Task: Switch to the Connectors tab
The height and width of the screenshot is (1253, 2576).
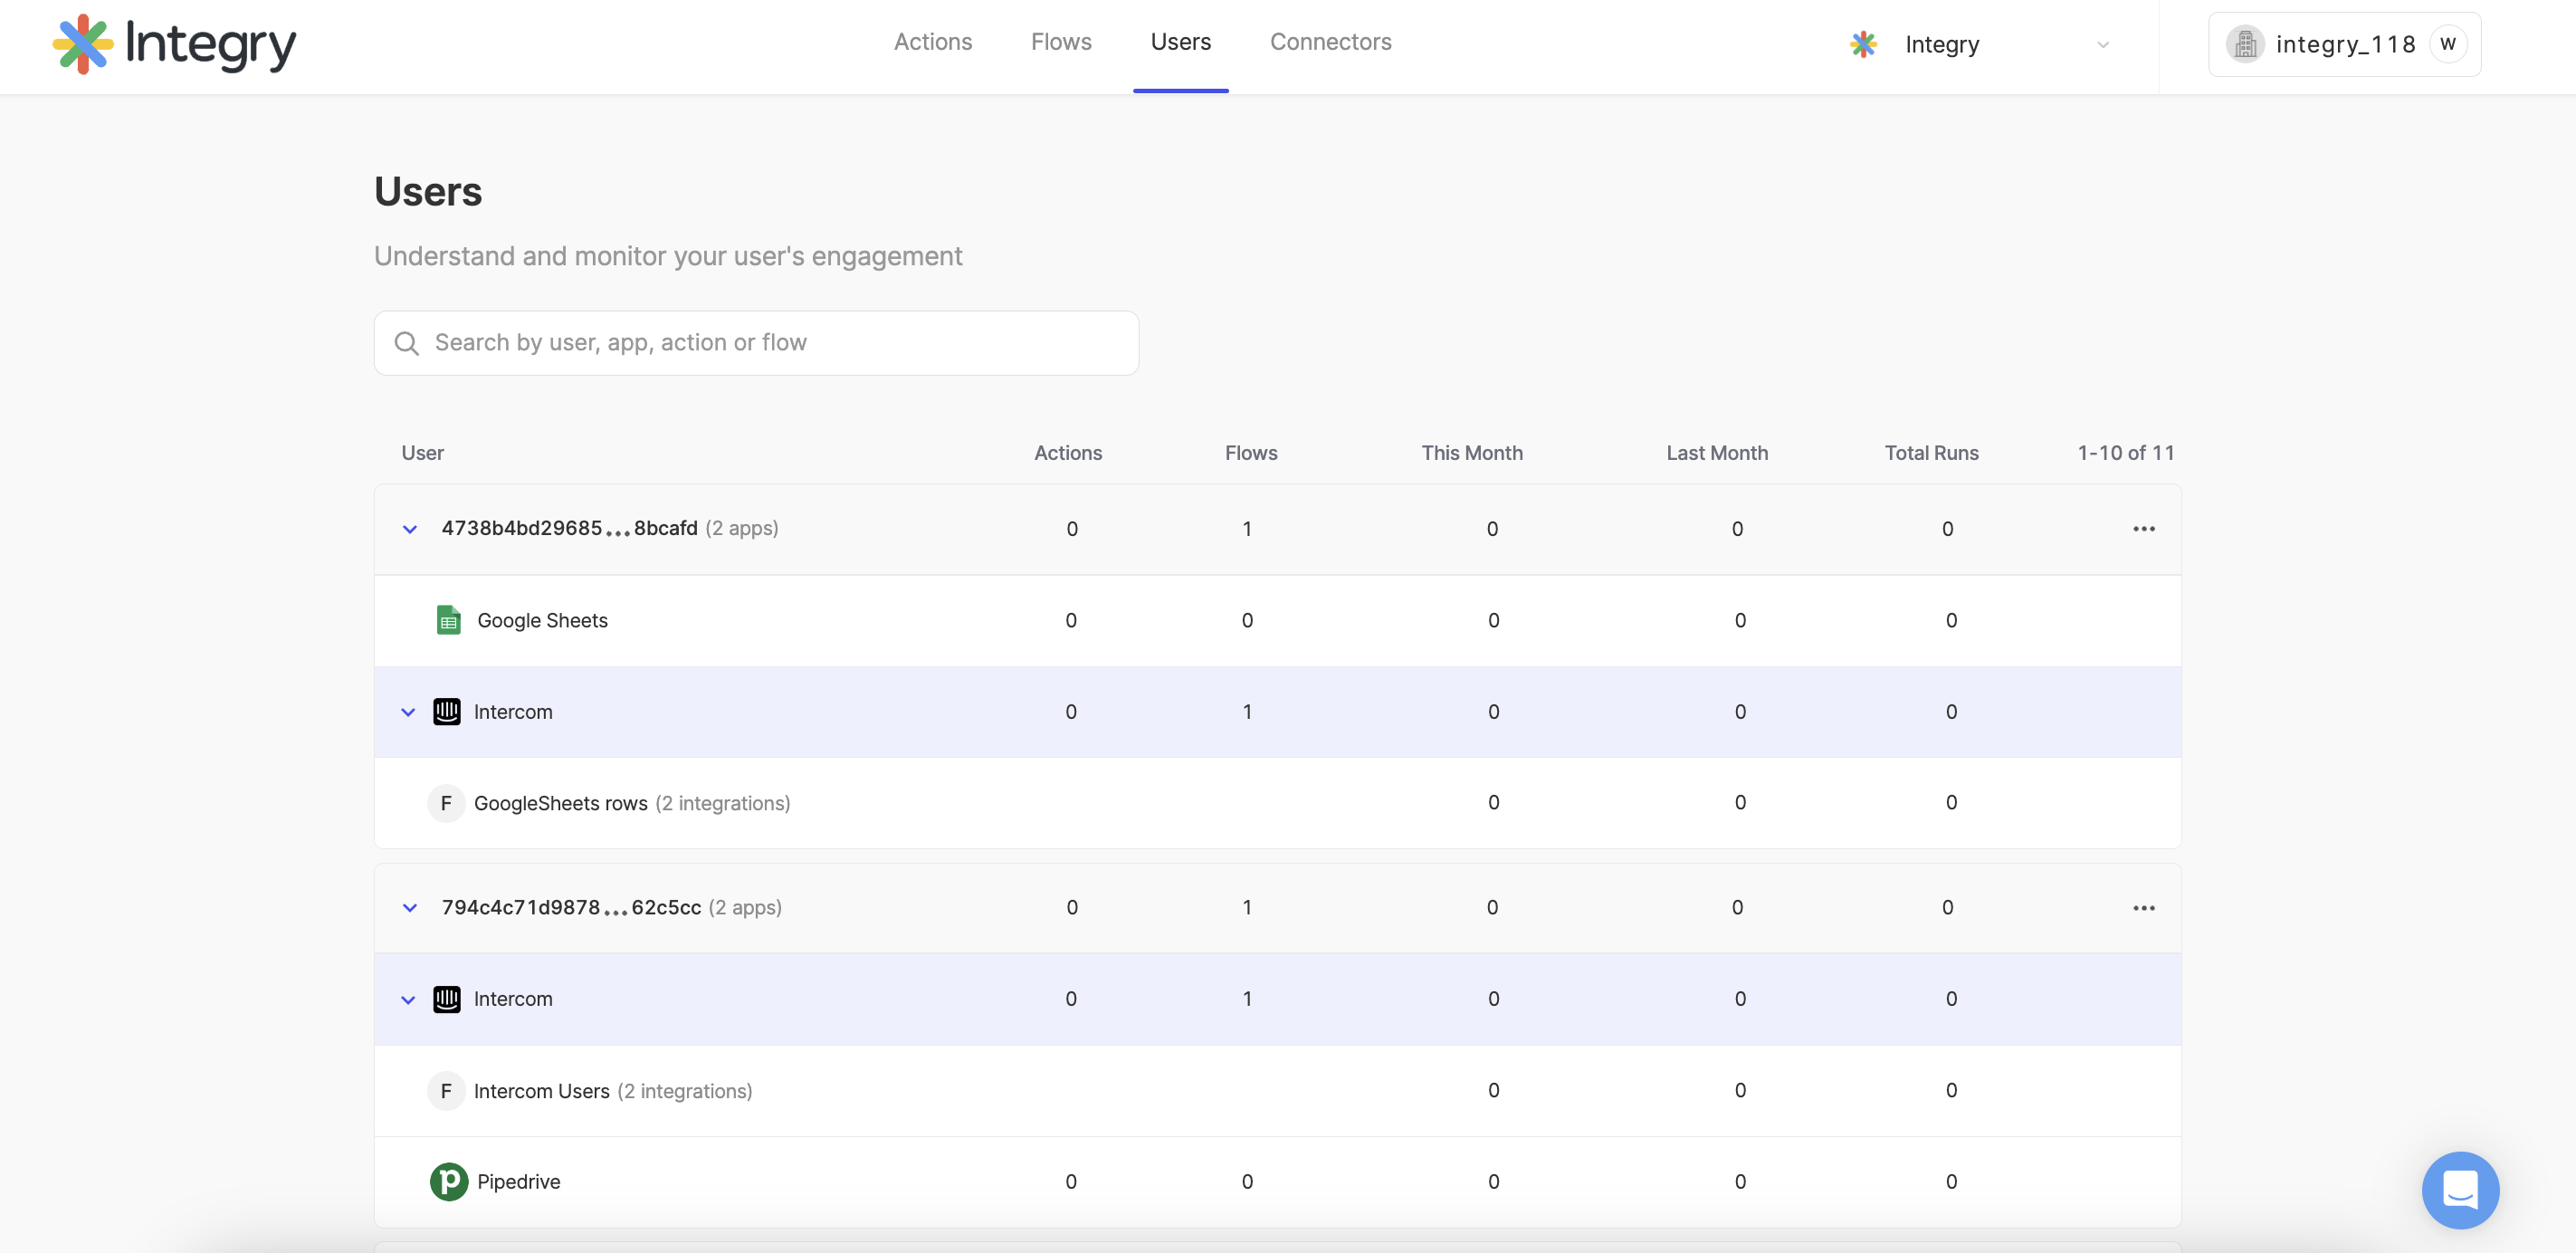Action: [x=1330, y=42]
